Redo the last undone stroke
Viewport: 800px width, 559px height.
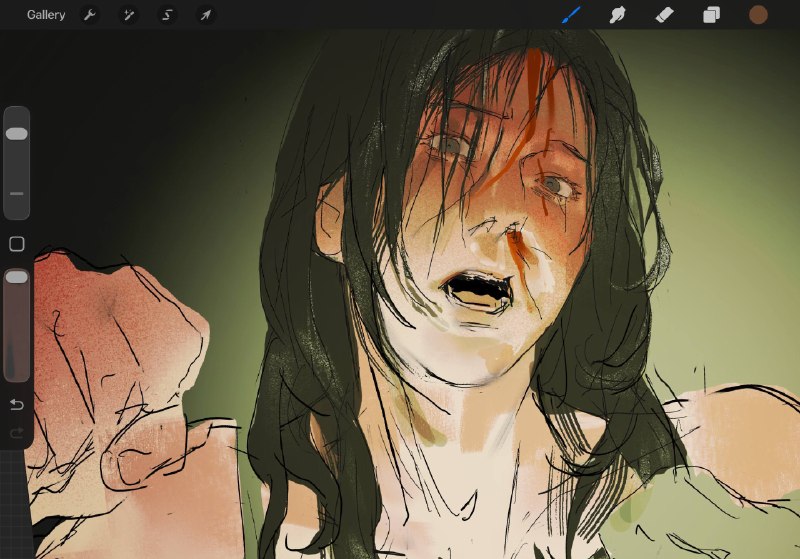tap(17, 433)
